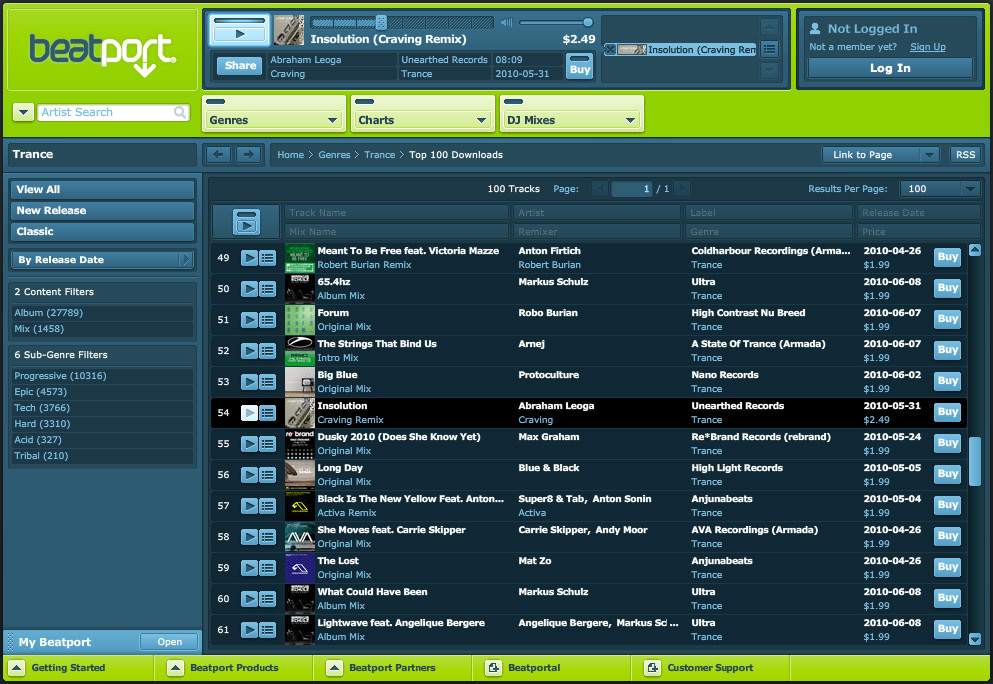Play track 53 Big Blue
Viewport: 993px width, 684px height.
pos(250,382)
